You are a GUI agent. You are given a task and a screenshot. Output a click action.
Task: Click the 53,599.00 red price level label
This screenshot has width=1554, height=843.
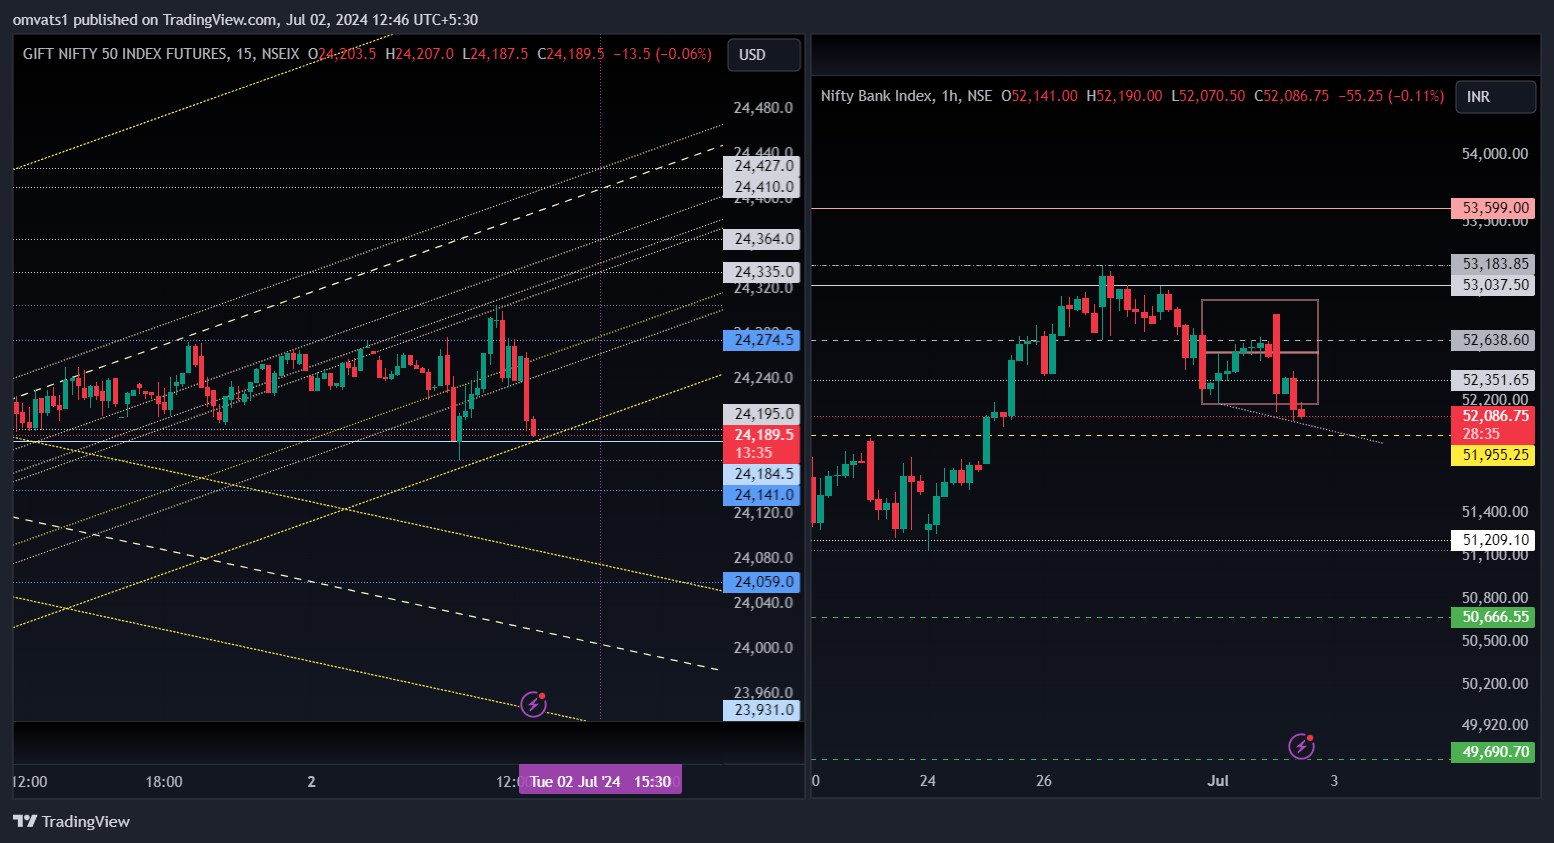point(1495,208)
